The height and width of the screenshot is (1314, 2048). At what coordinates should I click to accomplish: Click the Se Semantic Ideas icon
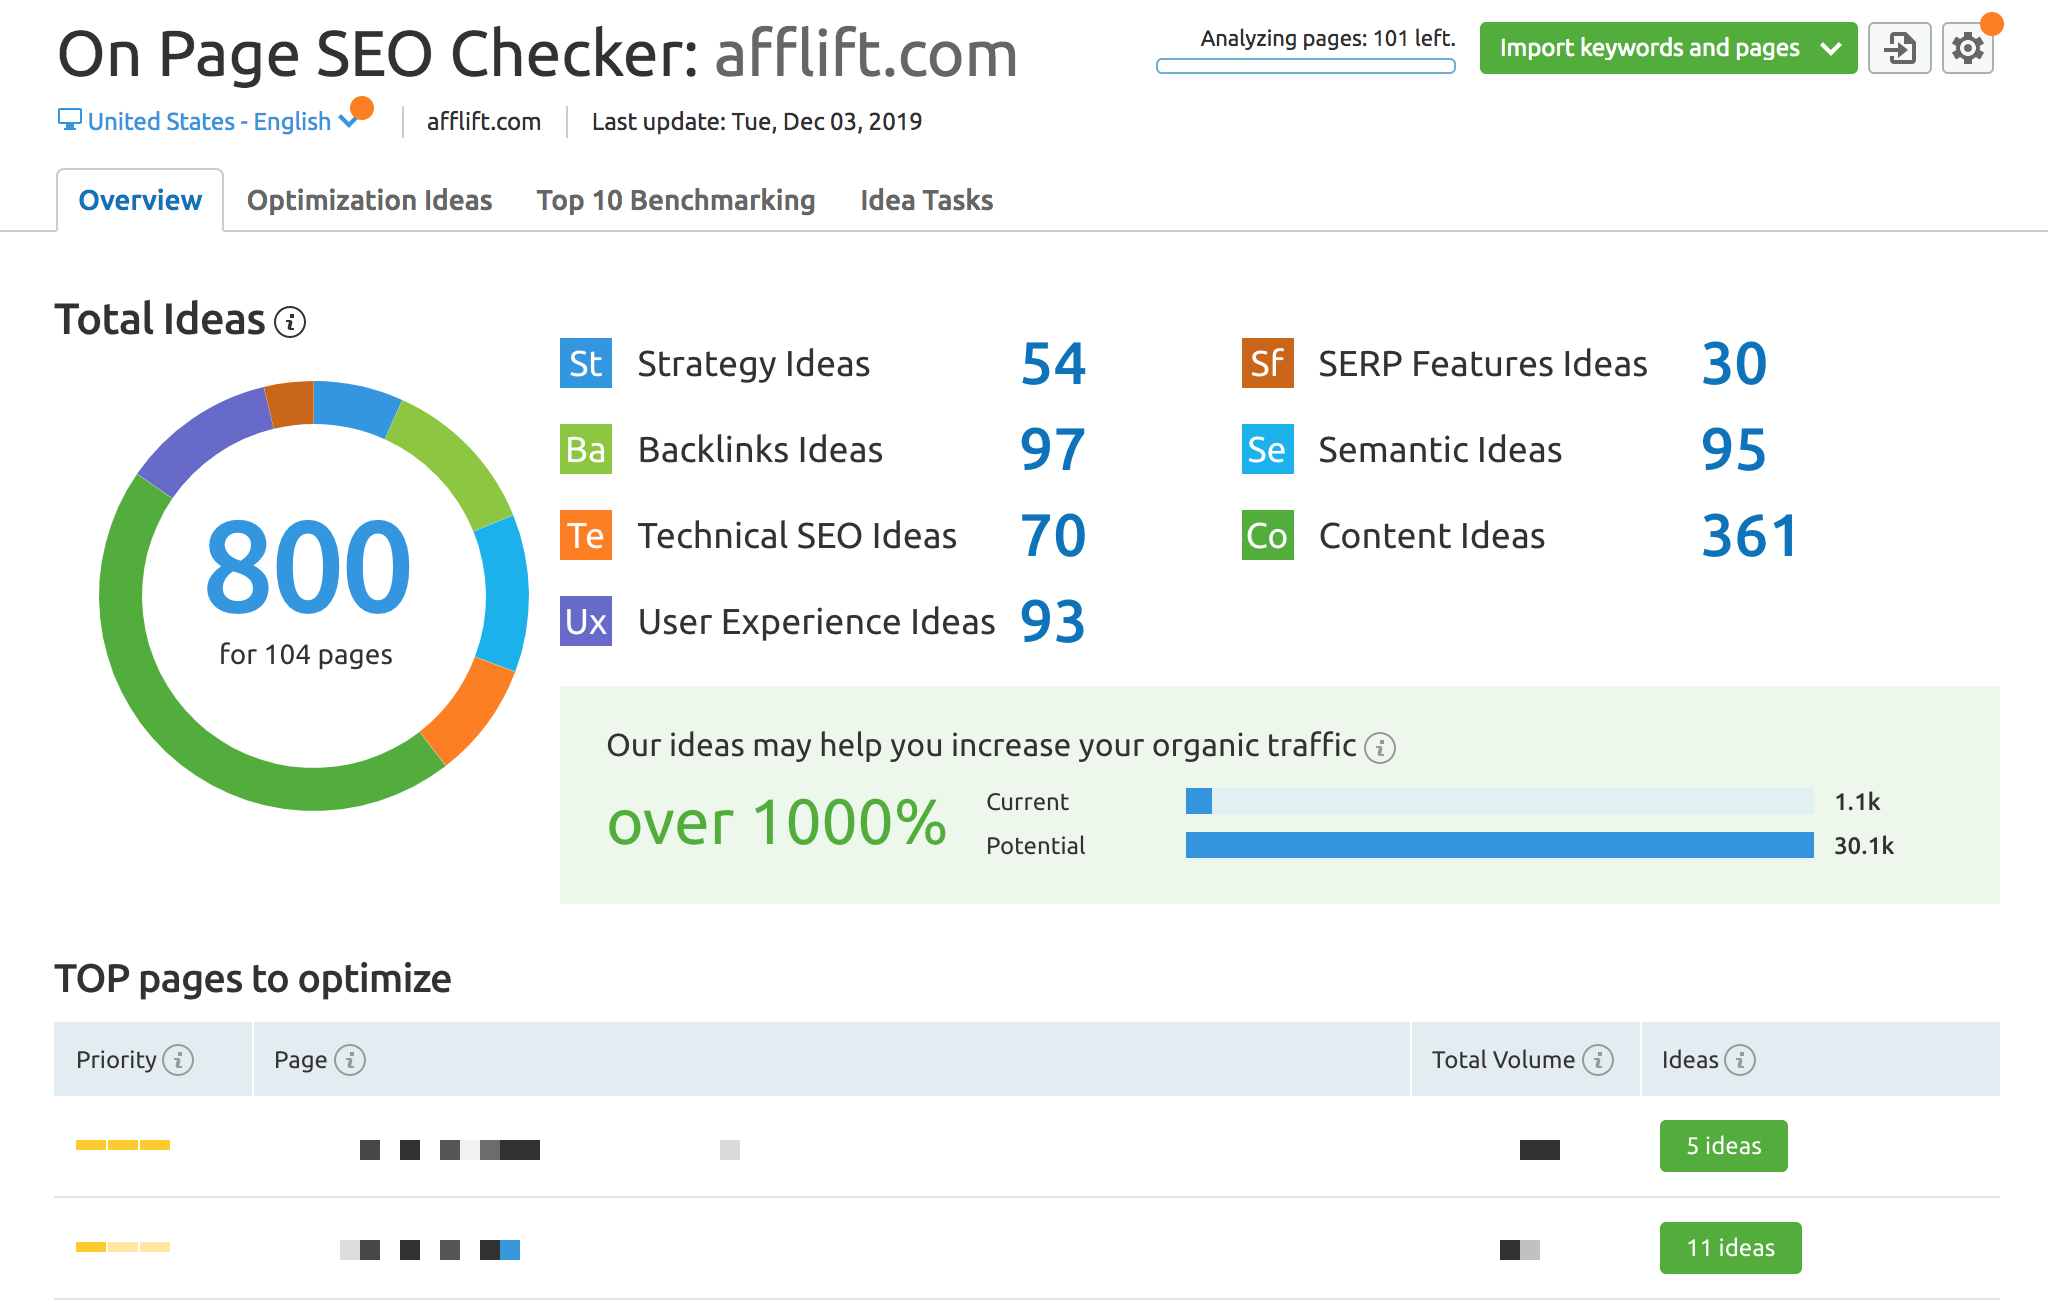1268,449
